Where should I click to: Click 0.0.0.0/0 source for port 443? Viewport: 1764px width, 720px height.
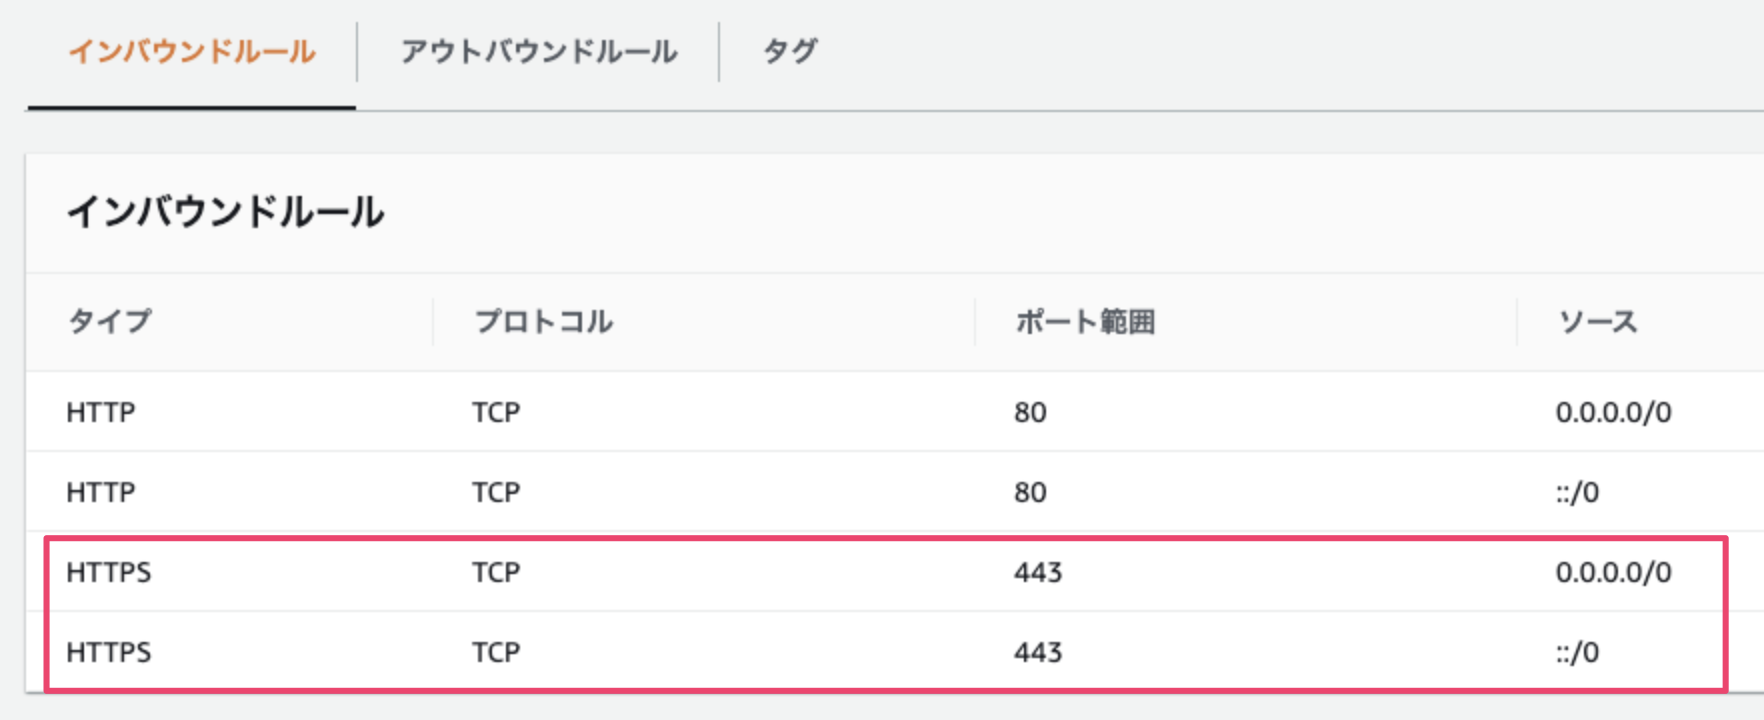click(x=1613, y=572)
